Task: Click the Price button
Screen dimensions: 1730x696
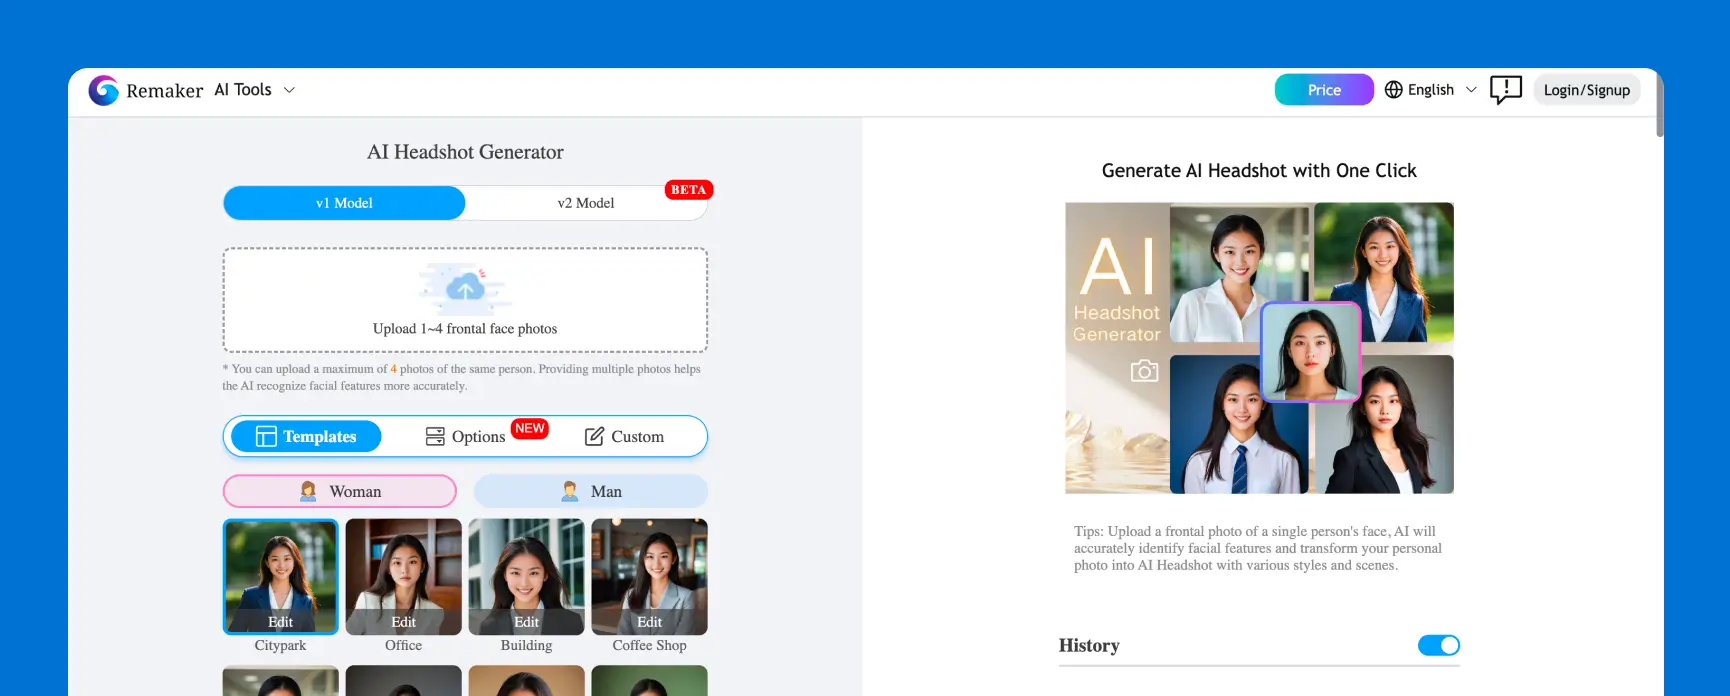Action: (1324, 90)
